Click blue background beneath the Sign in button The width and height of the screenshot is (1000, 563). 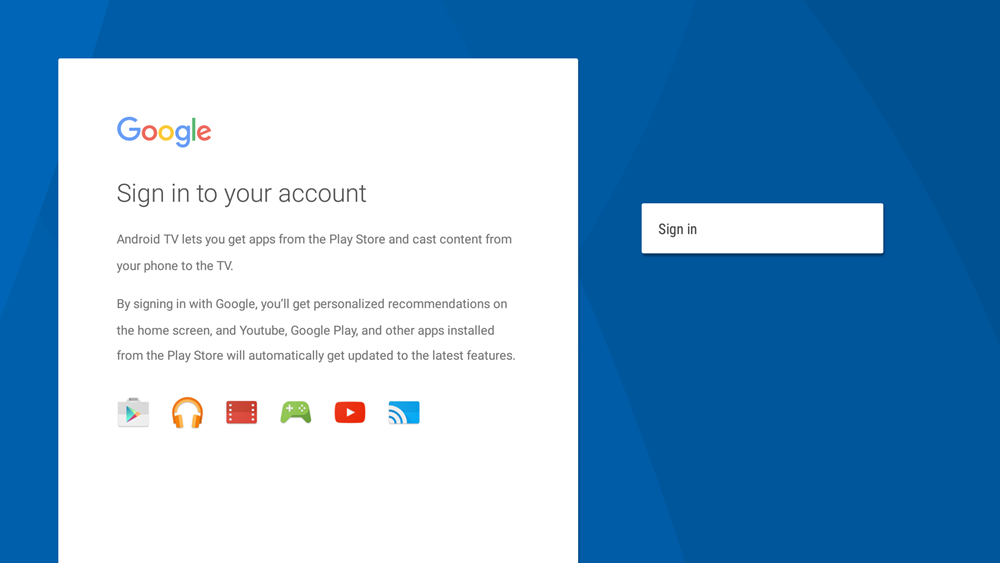click(762, 383)
